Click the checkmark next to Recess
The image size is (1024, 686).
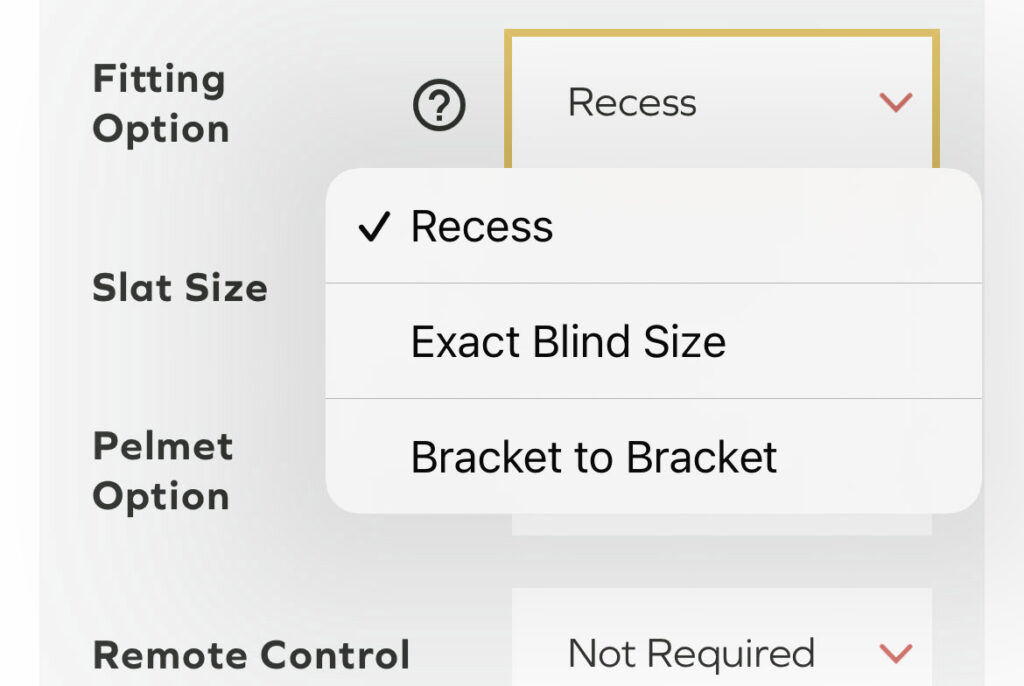(374, 228)
